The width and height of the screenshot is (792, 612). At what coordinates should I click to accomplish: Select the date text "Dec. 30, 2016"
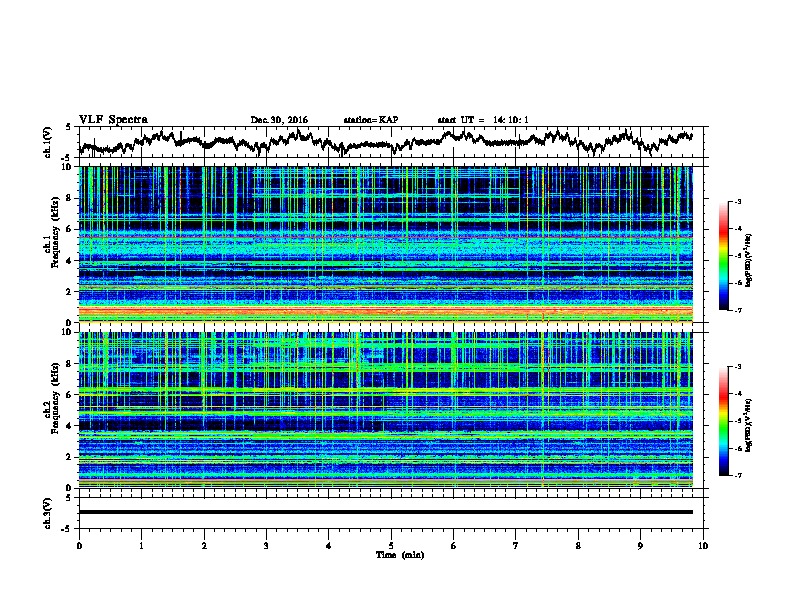coord(279,120)
